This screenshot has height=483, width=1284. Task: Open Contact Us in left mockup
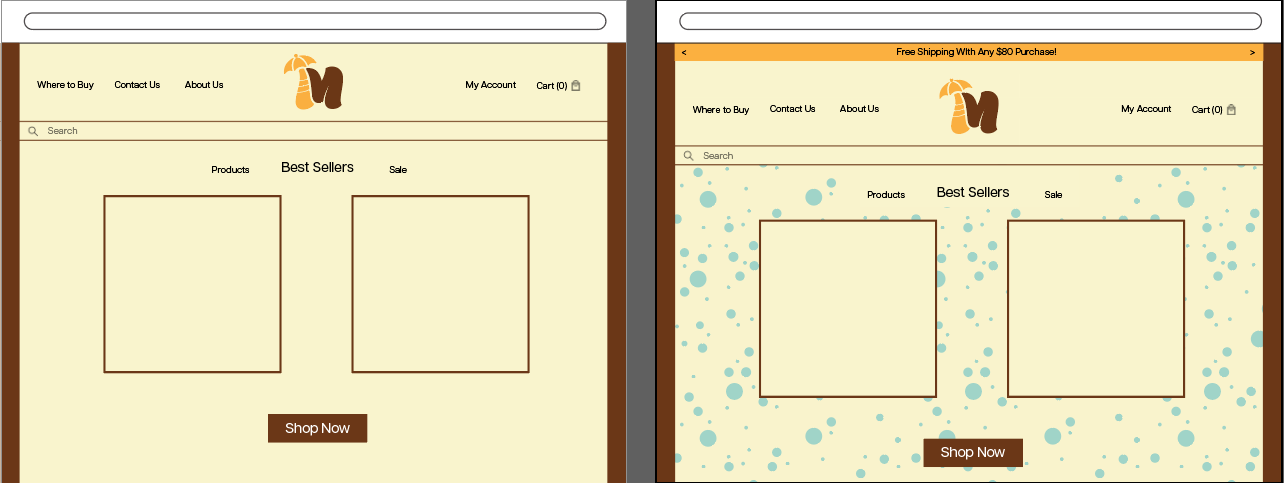(x=137, y=85)
